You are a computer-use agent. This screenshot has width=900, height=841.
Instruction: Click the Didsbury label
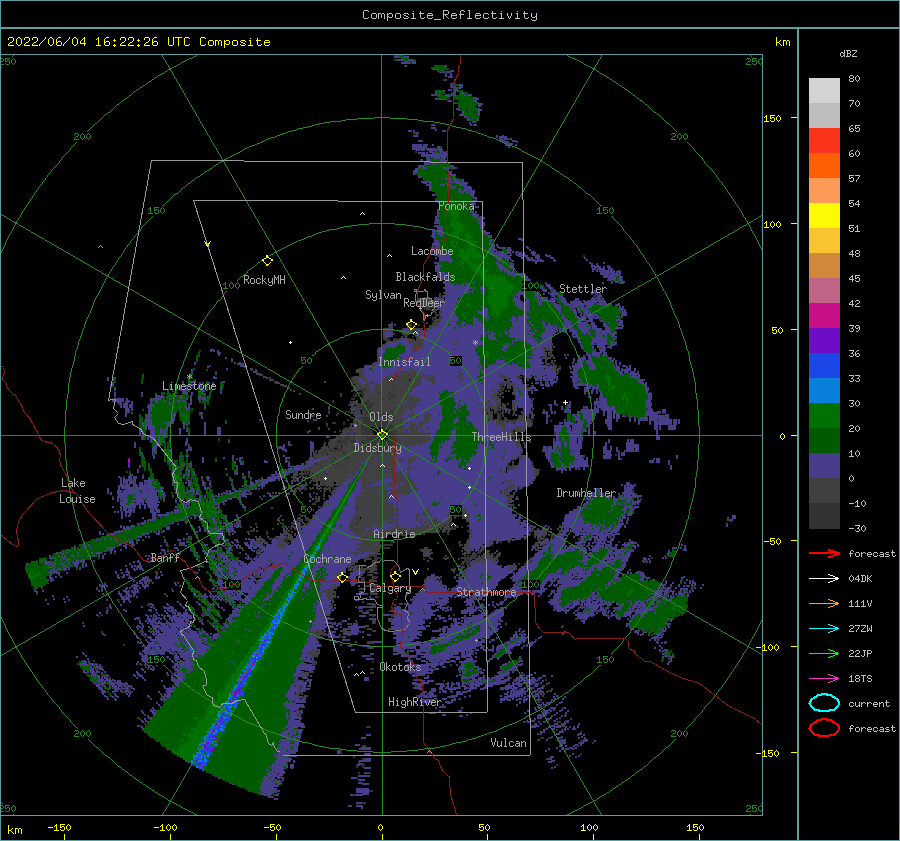[377, 448]
